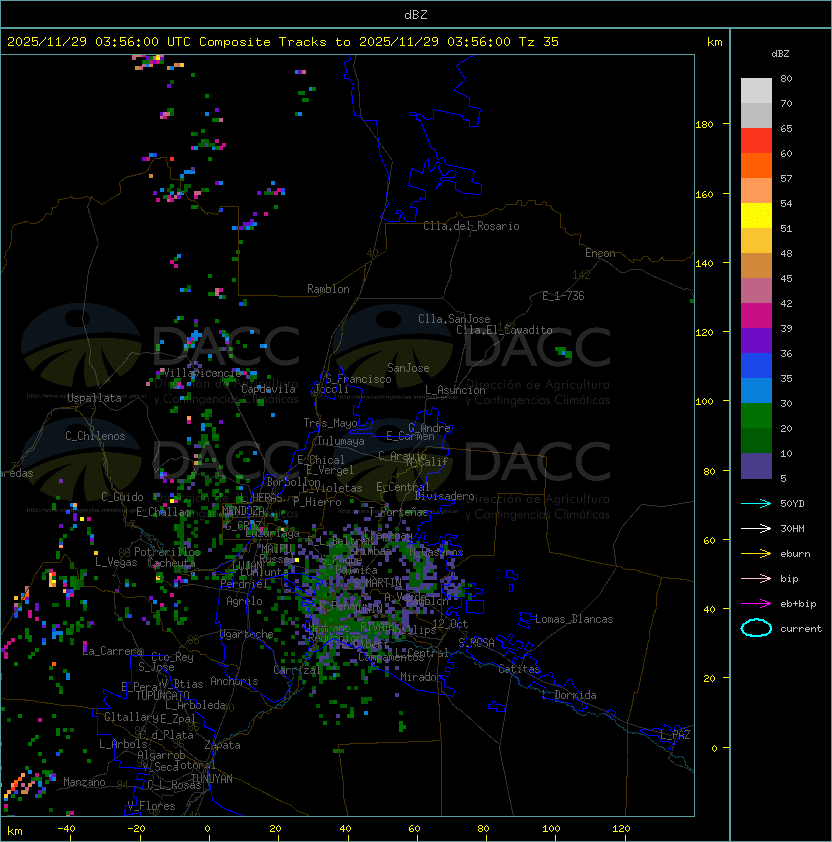832x842 pixels.
Task: Click the pink bip arrow in legend
Action: [x=756, y=578]
